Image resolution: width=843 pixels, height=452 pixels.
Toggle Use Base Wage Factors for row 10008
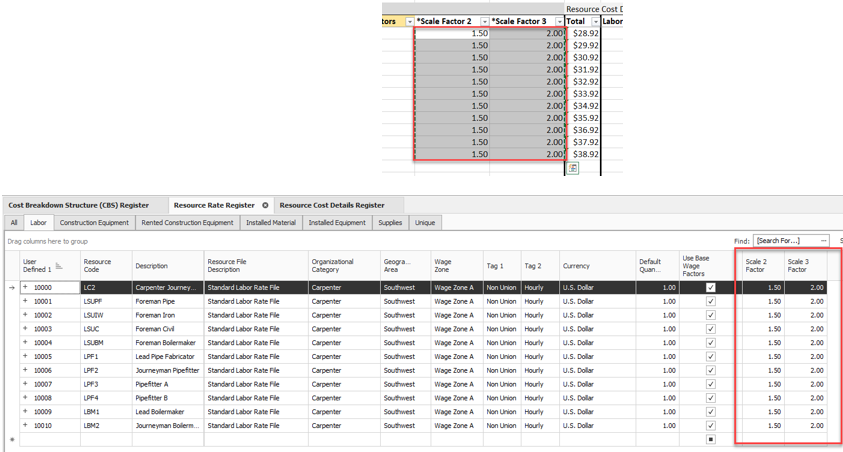[710, 398]
